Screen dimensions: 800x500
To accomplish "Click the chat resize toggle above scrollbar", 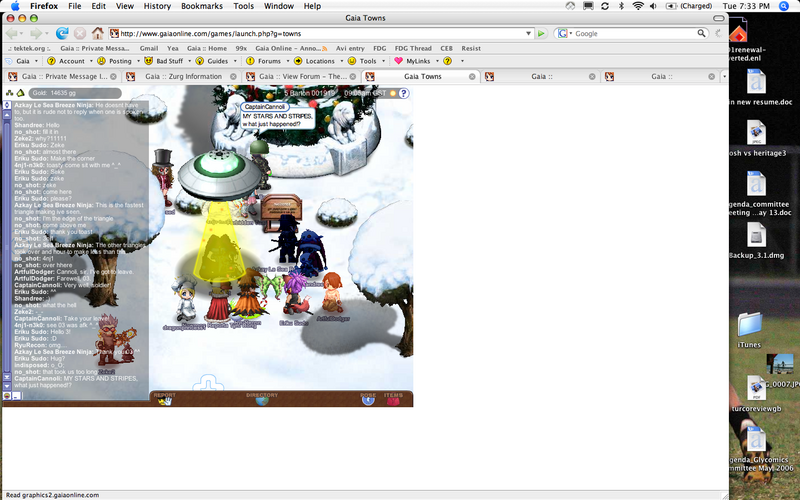I will point(7,105).
